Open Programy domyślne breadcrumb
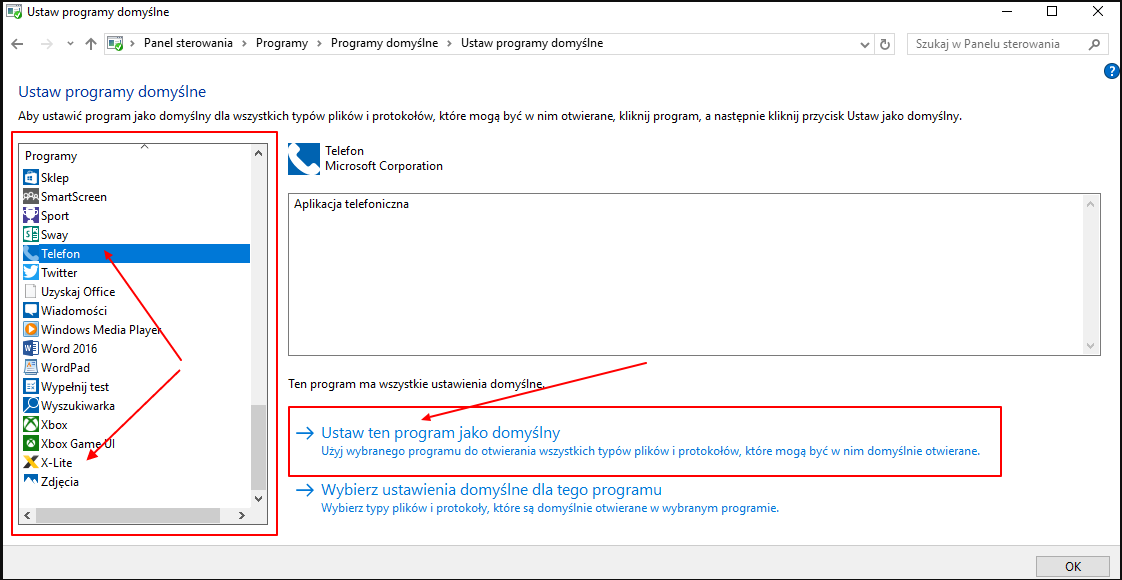The height and width of the screenshot is (580, 1122). click(x=384, y=44)
